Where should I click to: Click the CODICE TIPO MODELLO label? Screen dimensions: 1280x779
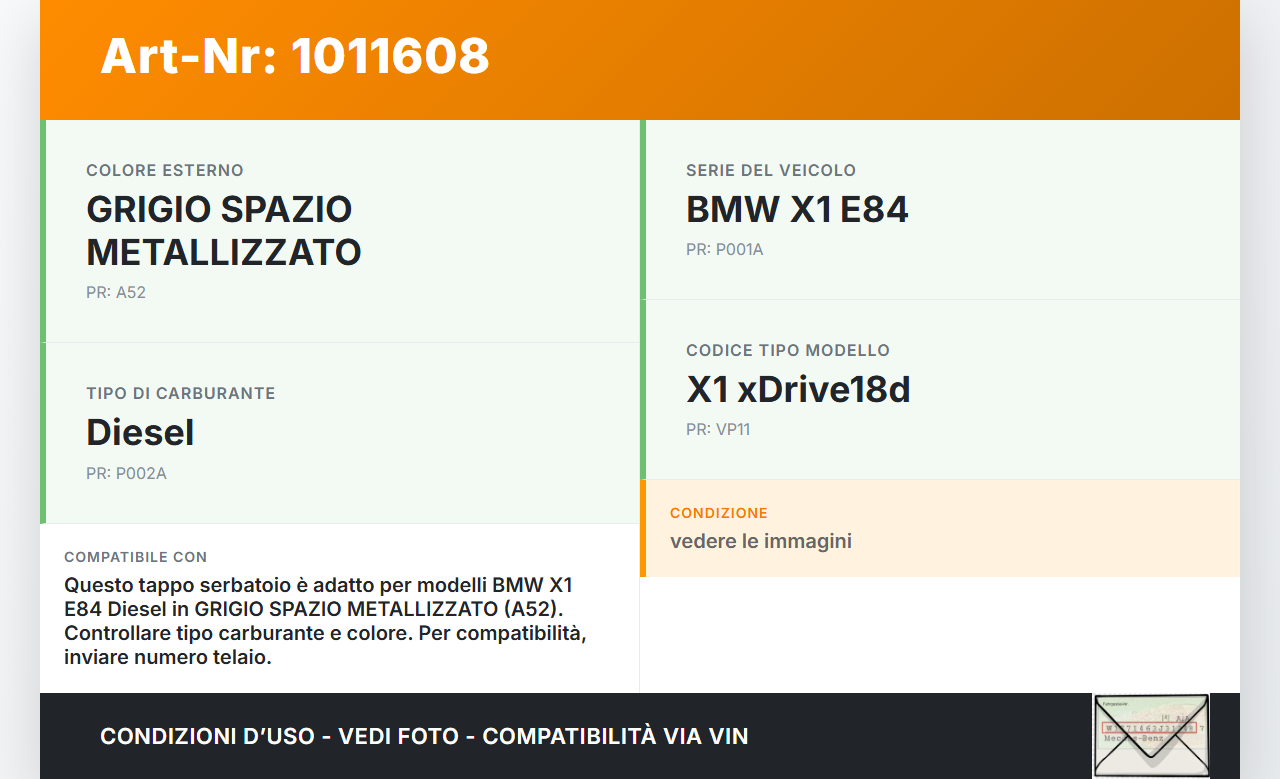coord(788,351)
